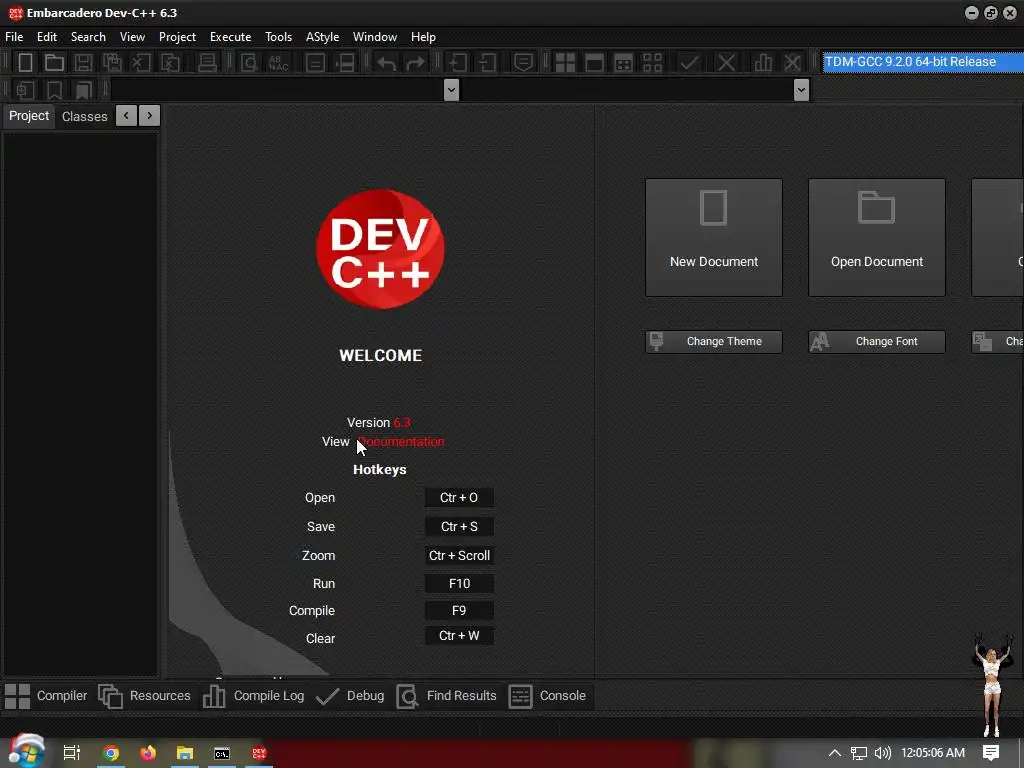
Task: Click the Profile analysis chart toolbar icon
Action: point(763,63)
